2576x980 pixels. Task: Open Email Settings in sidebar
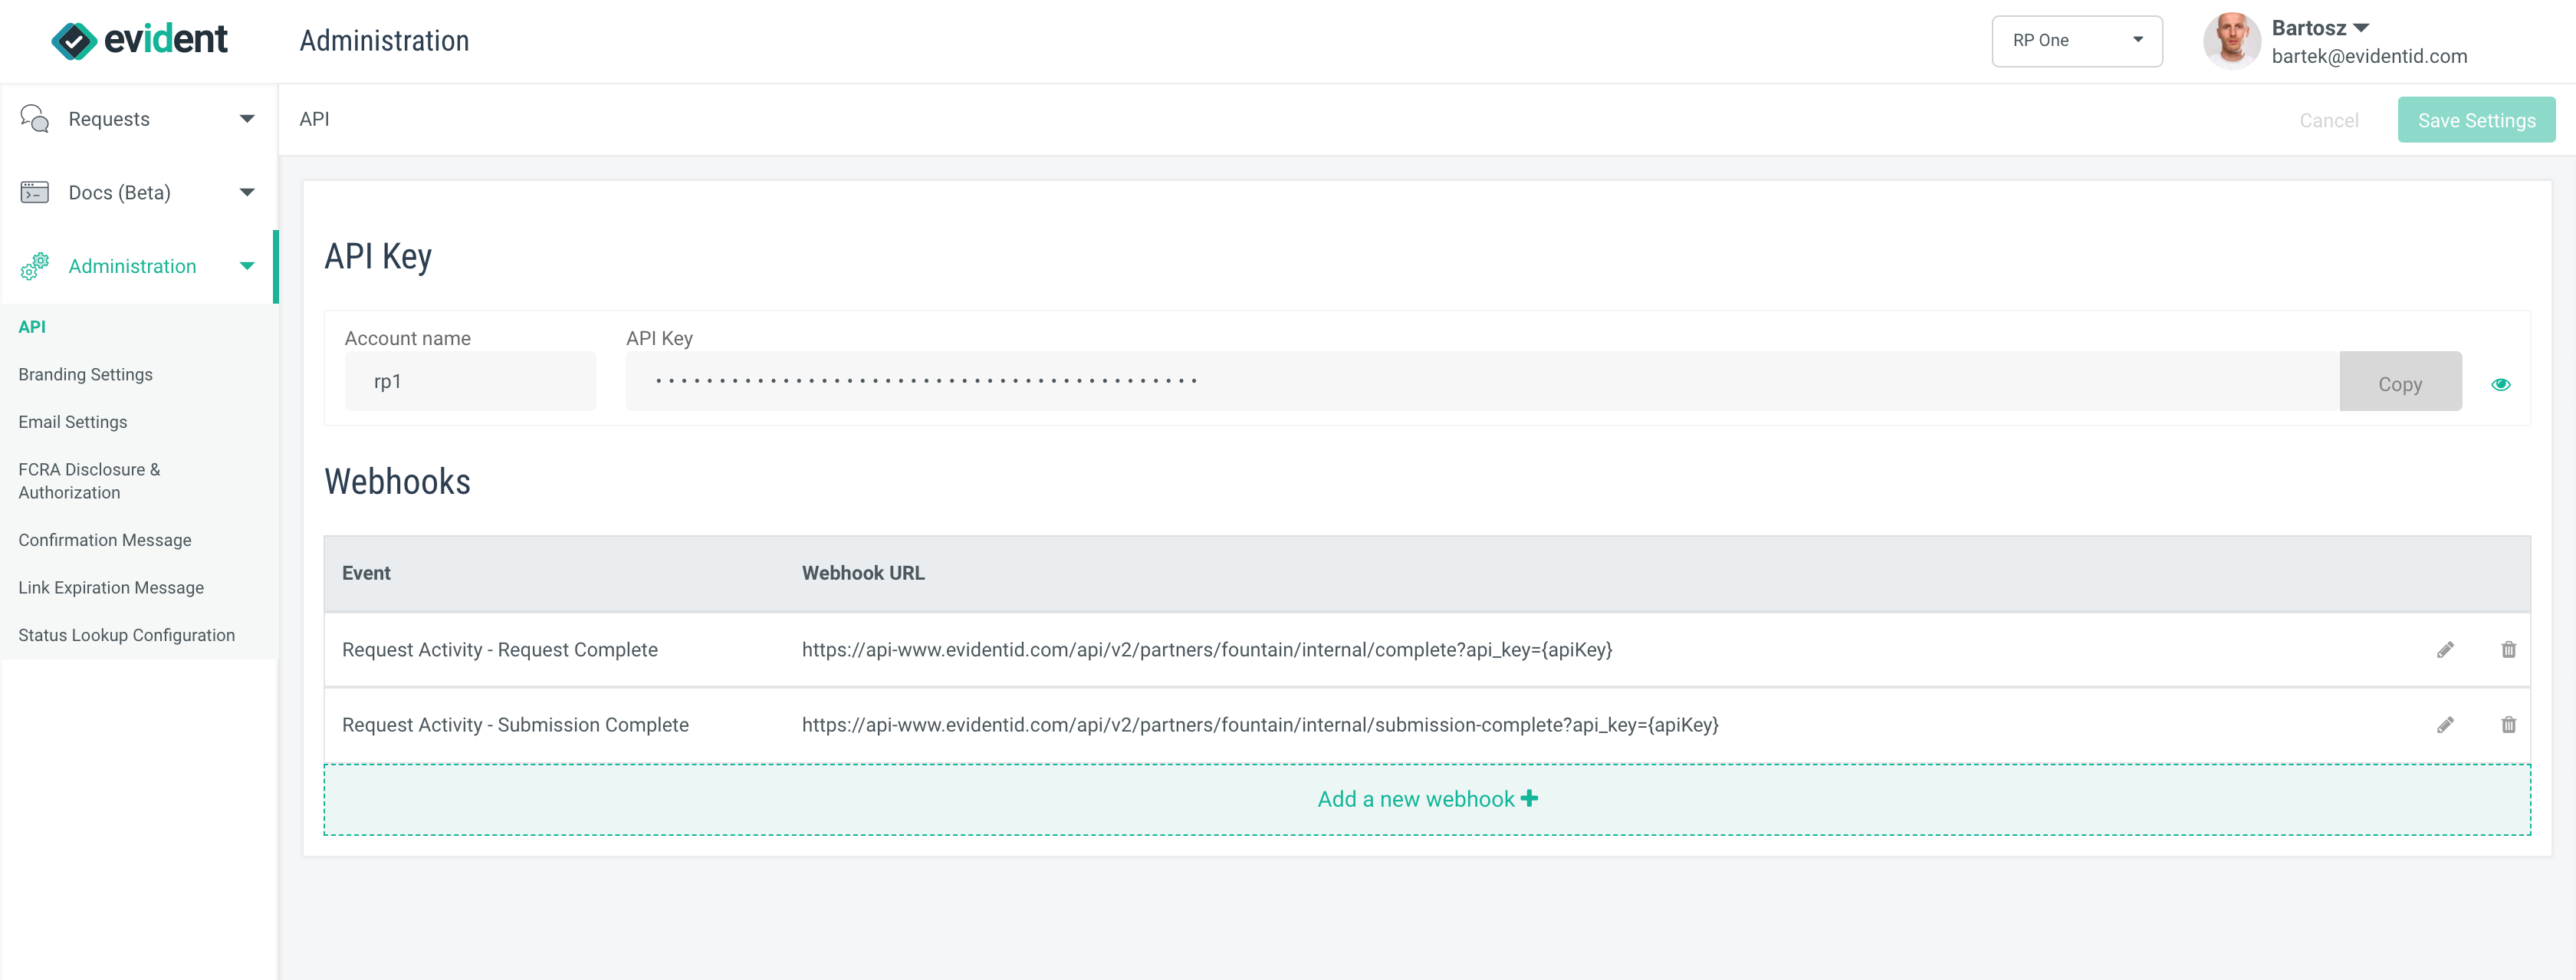[73, 421]
